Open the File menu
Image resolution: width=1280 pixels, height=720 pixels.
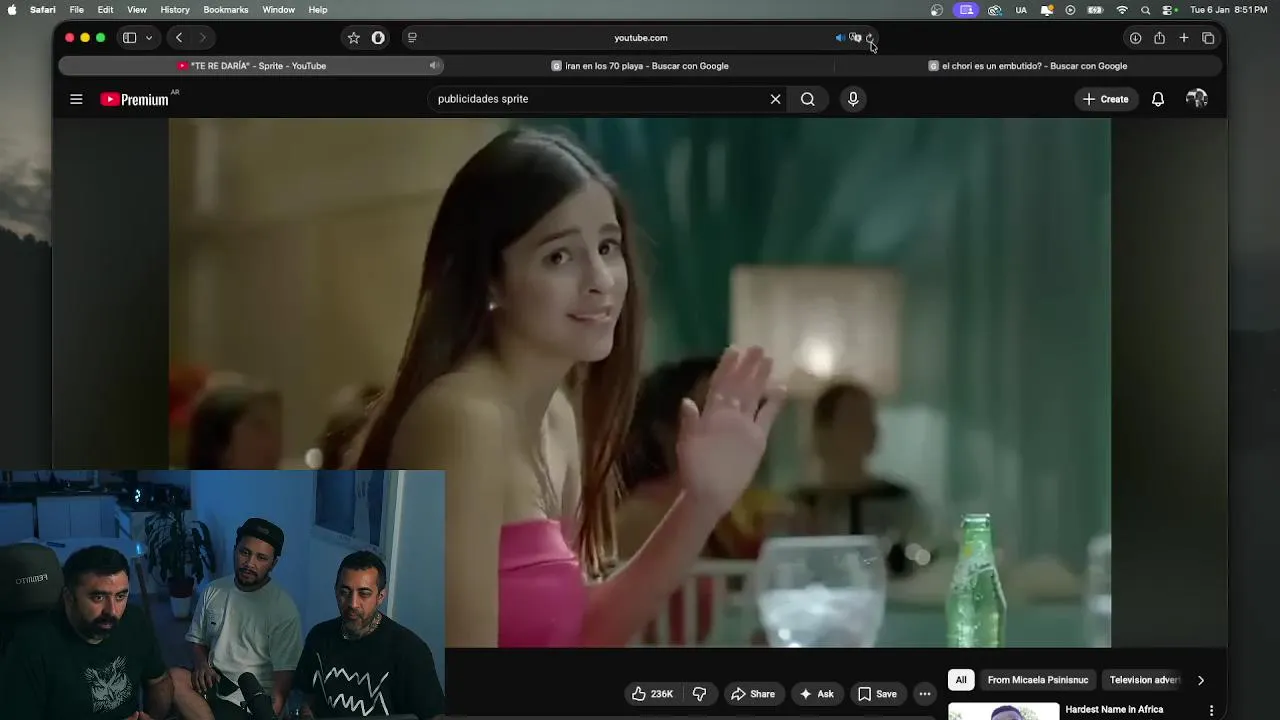(x=77, y=10)
